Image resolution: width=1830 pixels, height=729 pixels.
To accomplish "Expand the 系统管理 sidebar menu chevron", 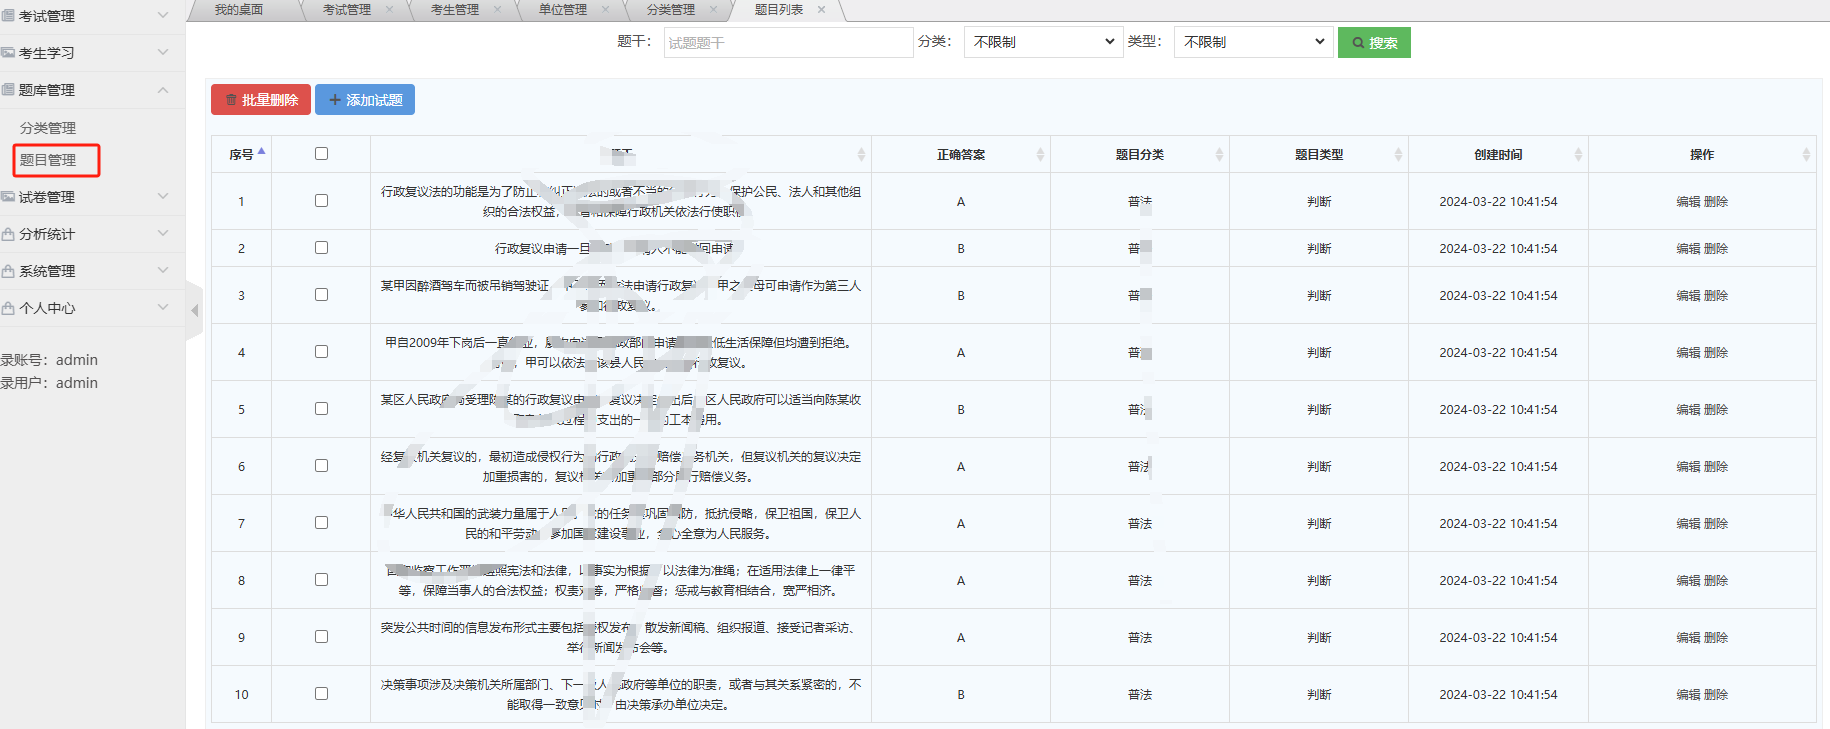I will coord(163,270).
